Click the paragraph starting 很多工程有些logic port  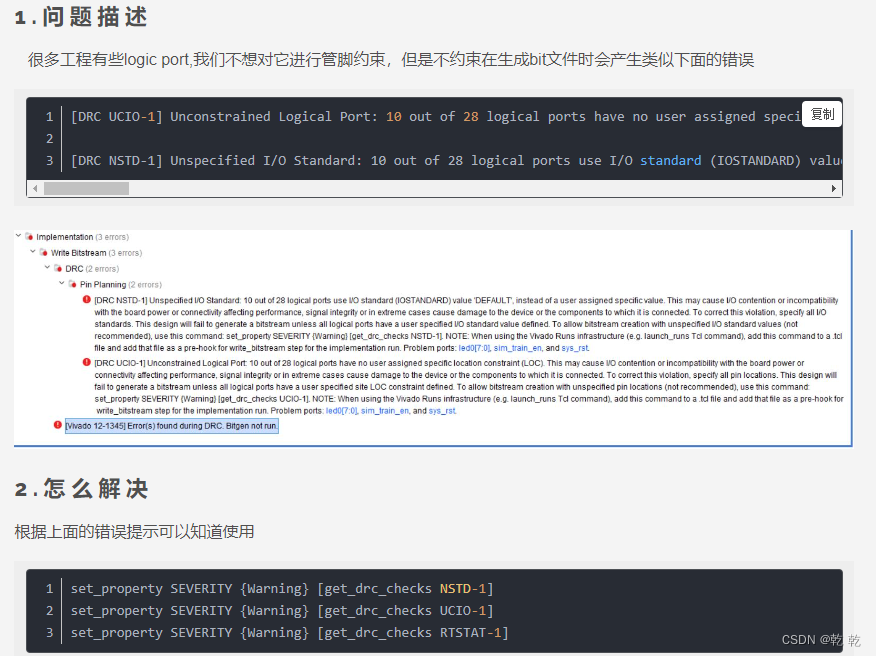(x=391, y=59)
